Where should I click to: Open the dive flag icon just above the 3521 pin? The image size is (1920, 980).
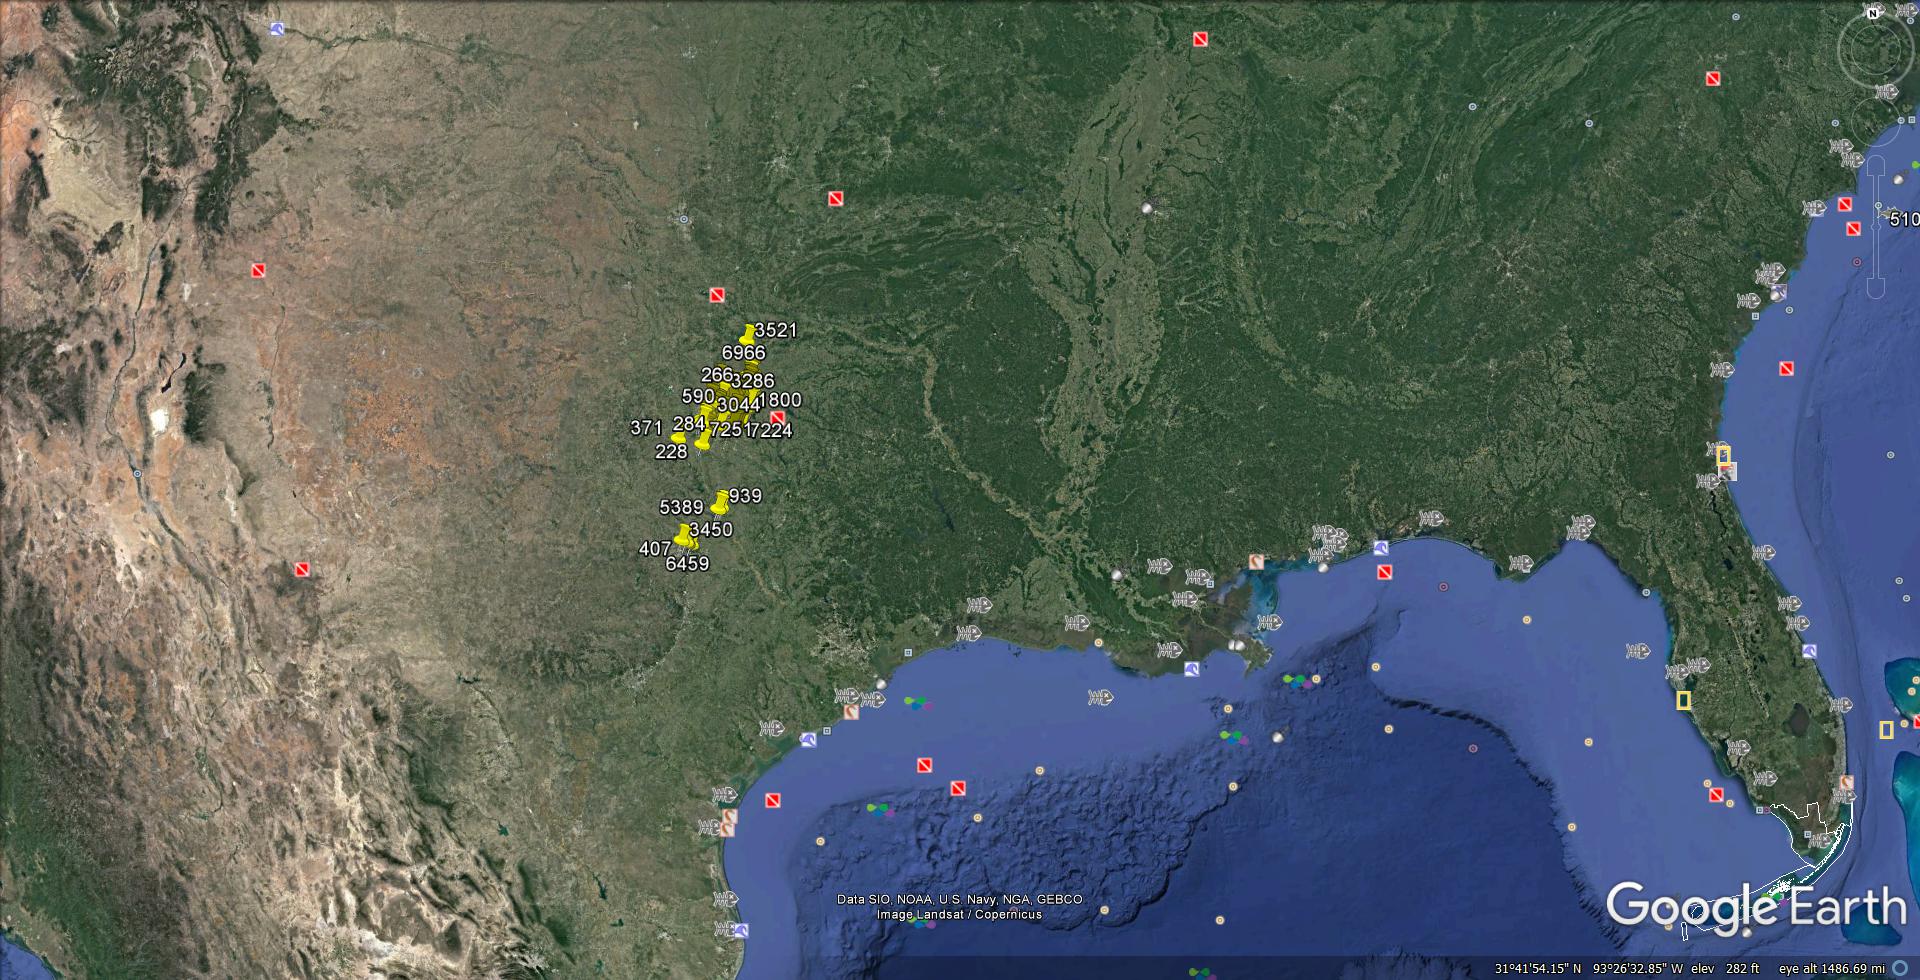point(716,295)
